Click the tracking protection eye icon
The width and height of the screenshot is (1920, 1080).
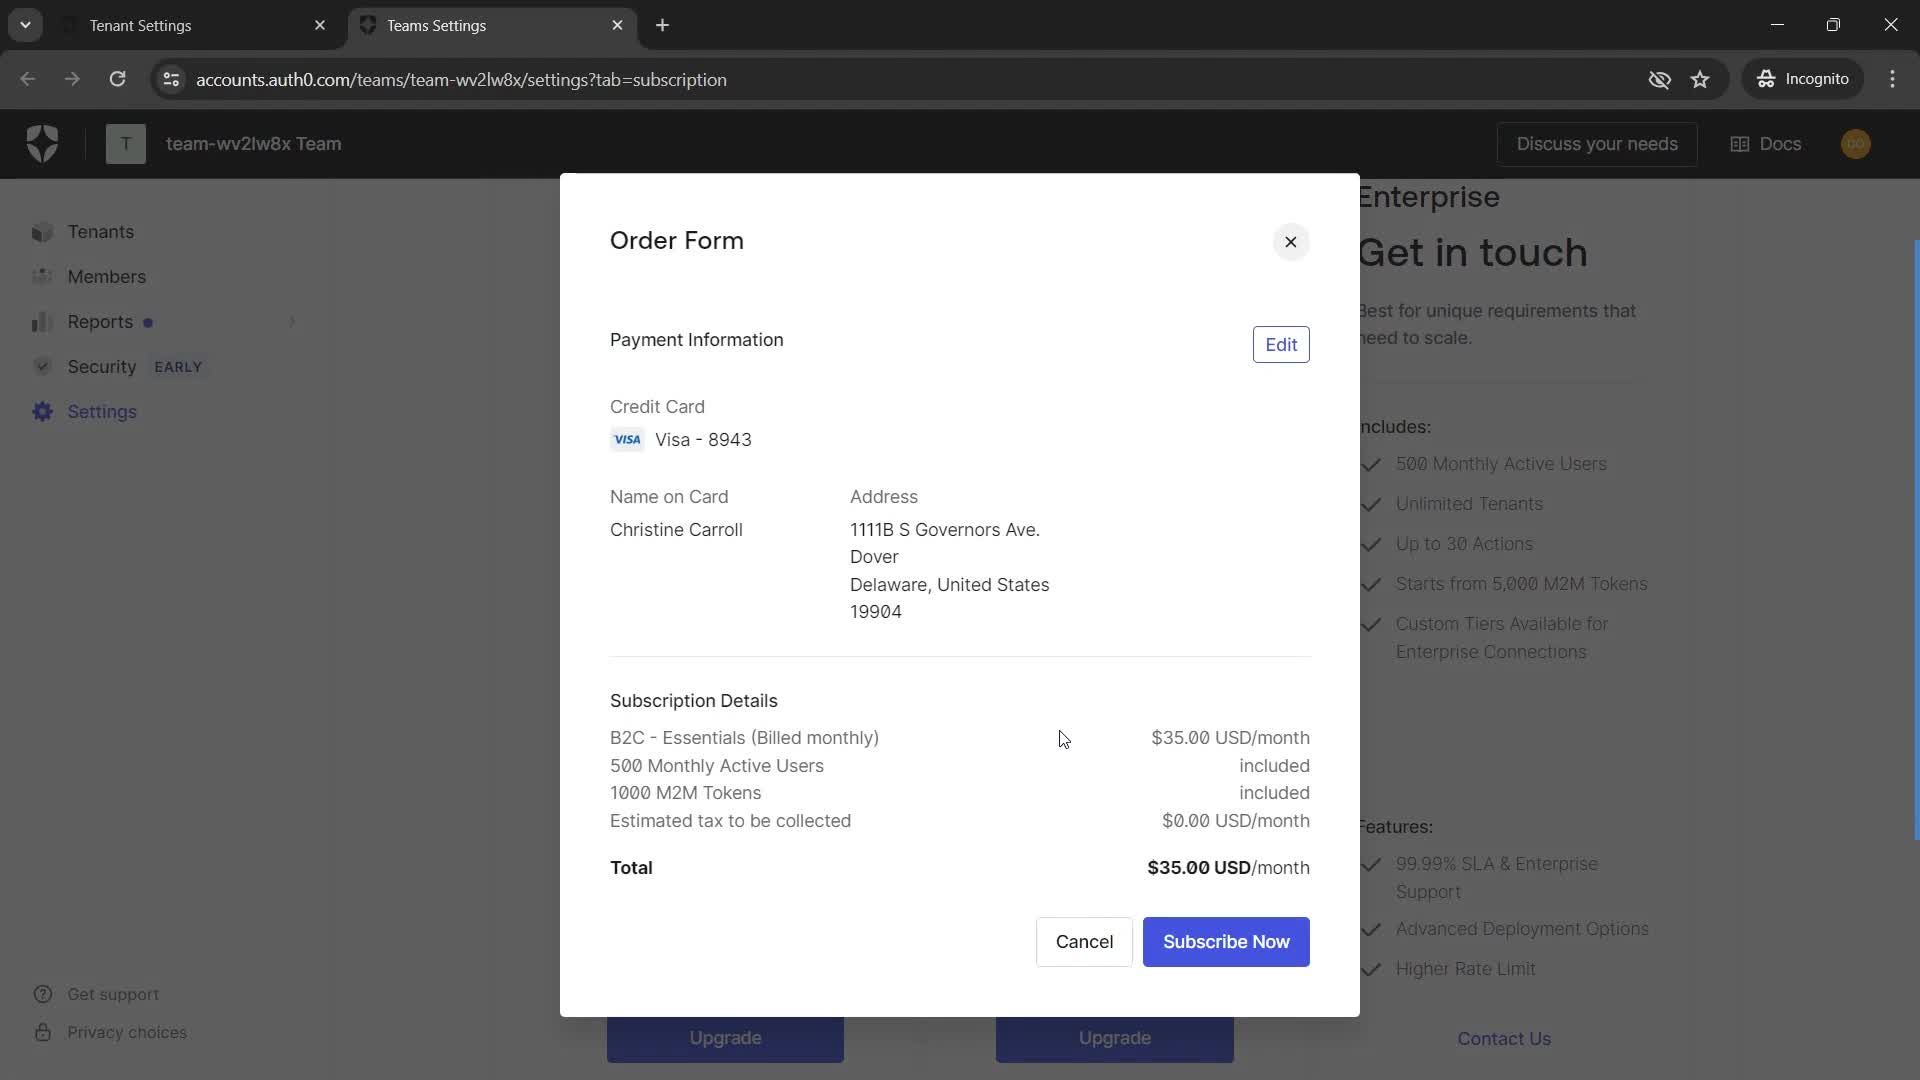1659,79
